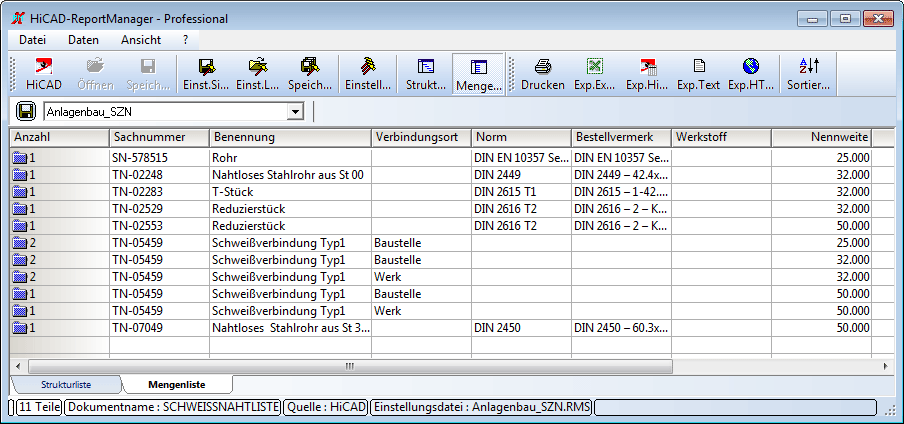This screenshot has height=424, width=904.
Task: Click inside the Anlagenbau_SZN text field
Action: (x=165, y=111)
